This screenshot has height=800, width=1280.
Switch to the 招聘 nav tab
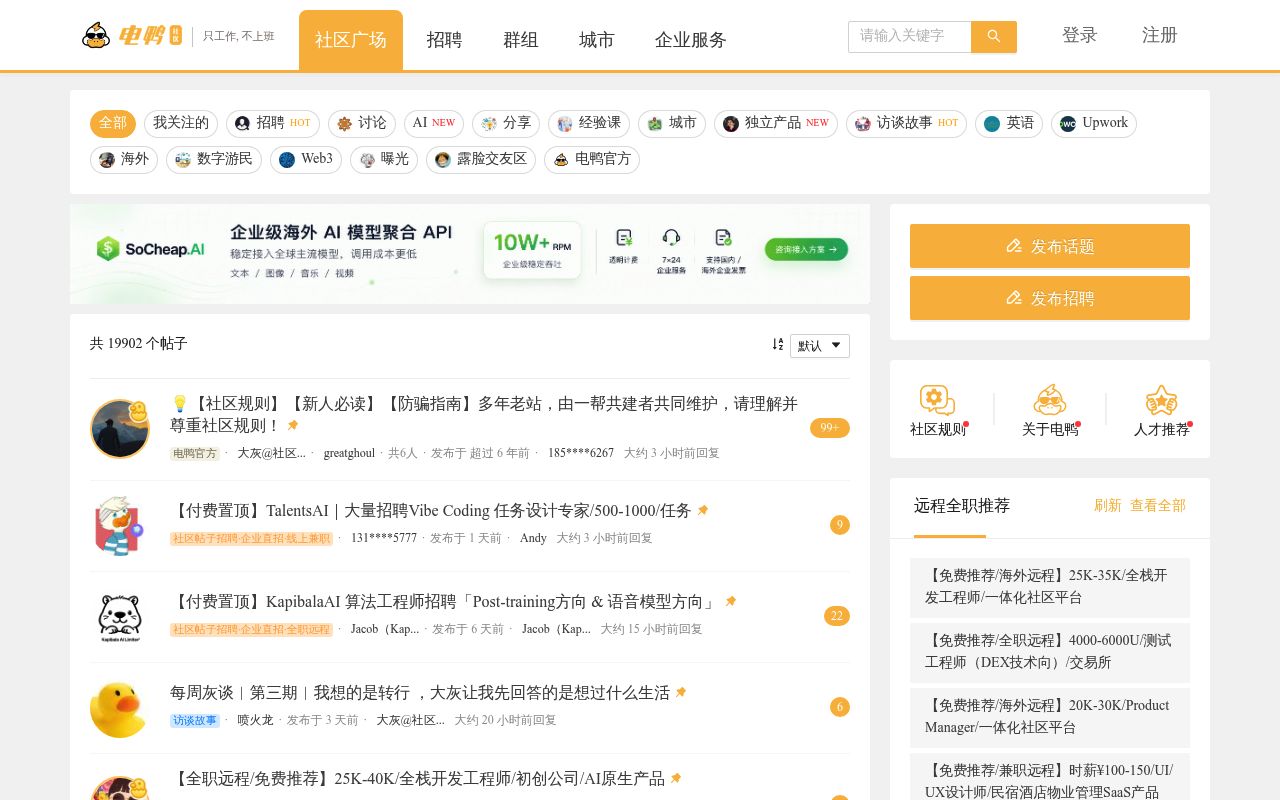[x=444, y=40]
